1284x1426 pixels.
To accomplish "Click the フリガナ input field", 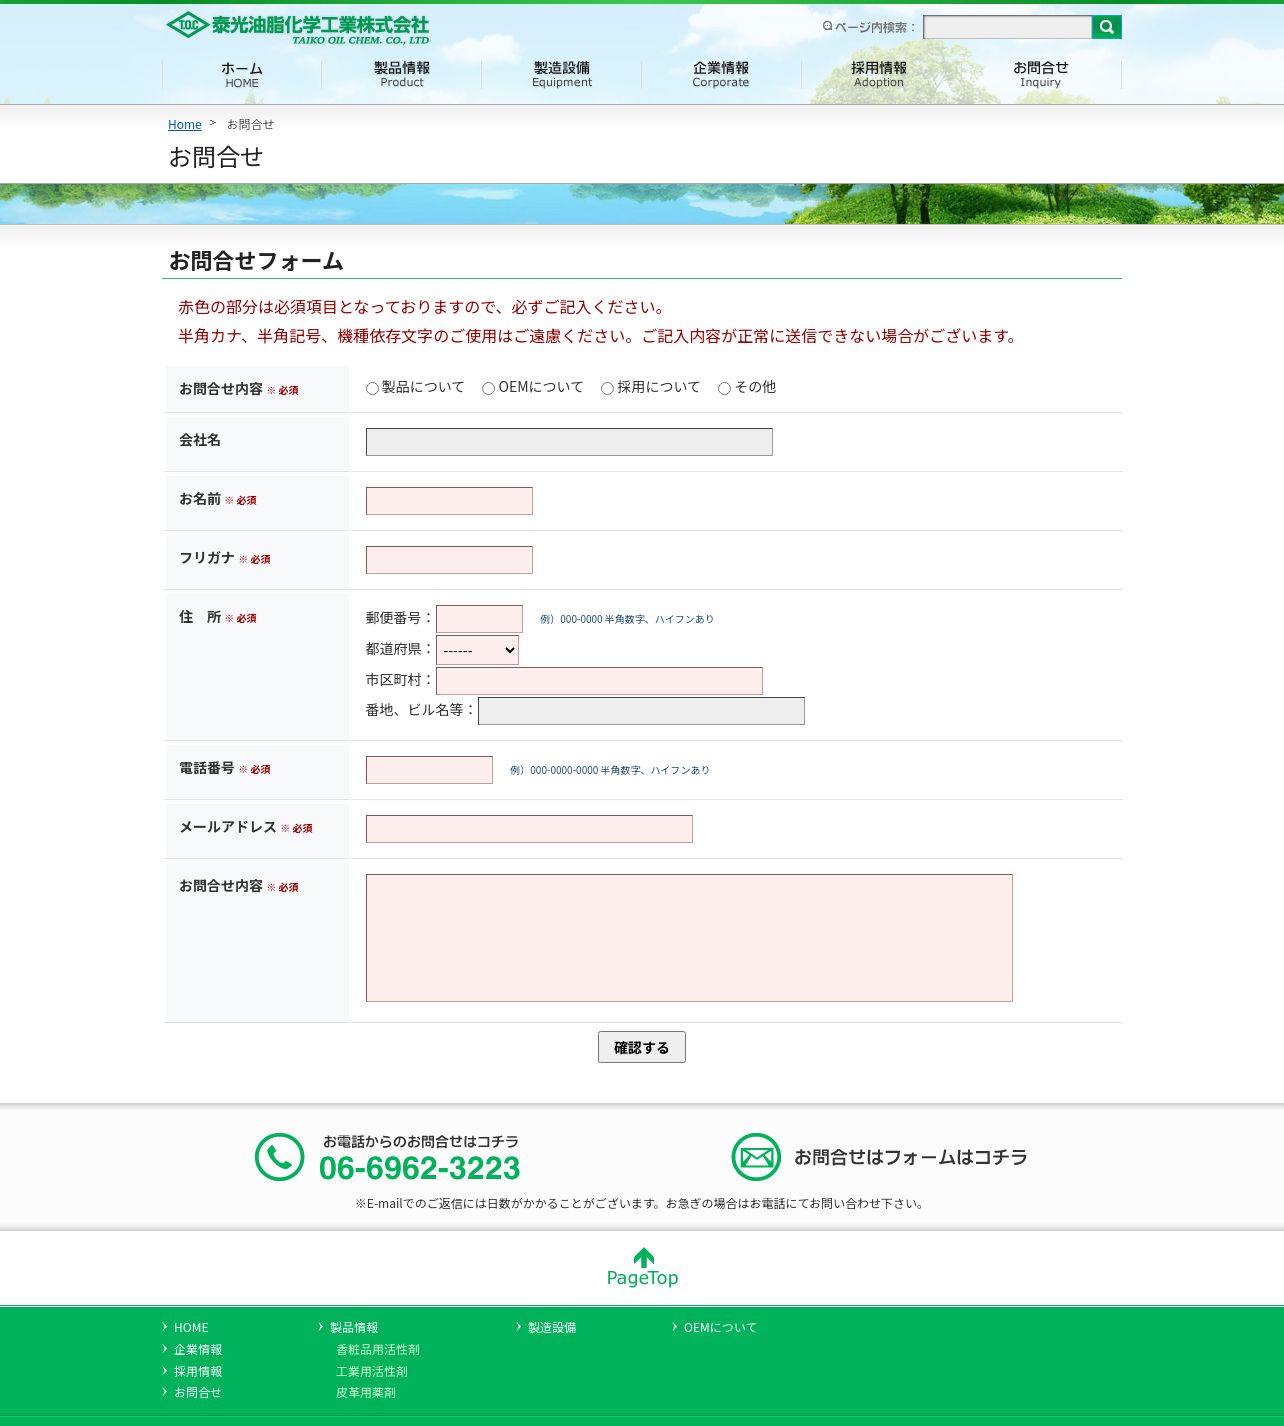I will click(x=449, y=560).
